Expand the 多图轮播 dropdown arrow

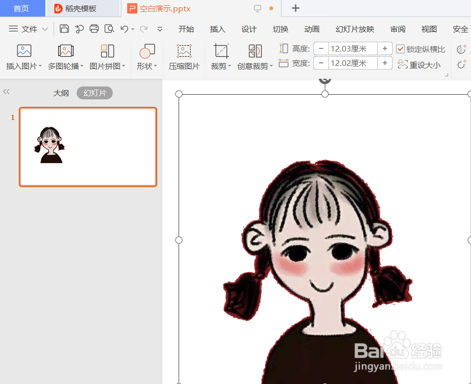tap(82, 66)
